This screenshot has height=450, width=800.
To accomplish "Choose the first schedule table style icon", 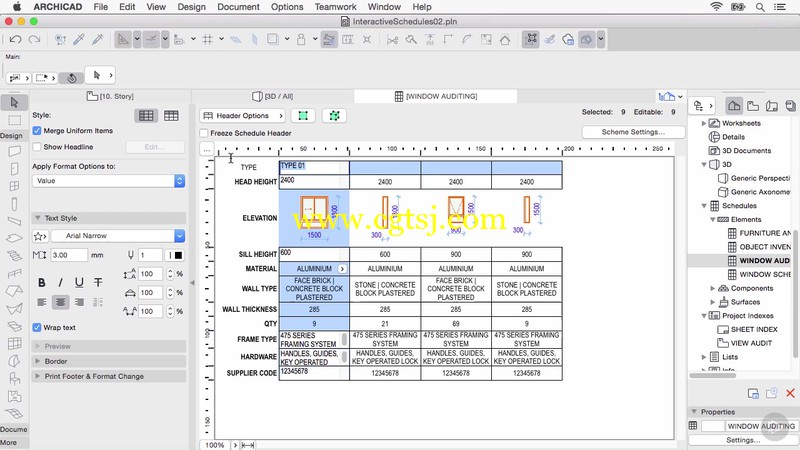I will [x=146, y=116].
